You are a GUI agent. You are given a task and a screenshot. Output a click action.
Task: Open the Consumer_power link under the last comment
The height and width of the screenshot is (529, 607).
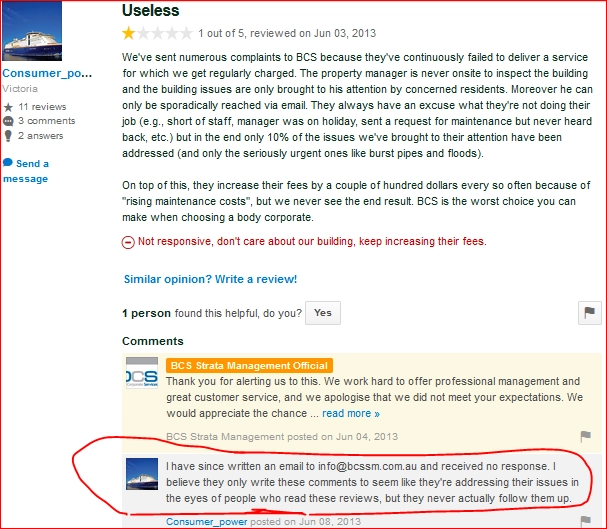pos(207,522)
